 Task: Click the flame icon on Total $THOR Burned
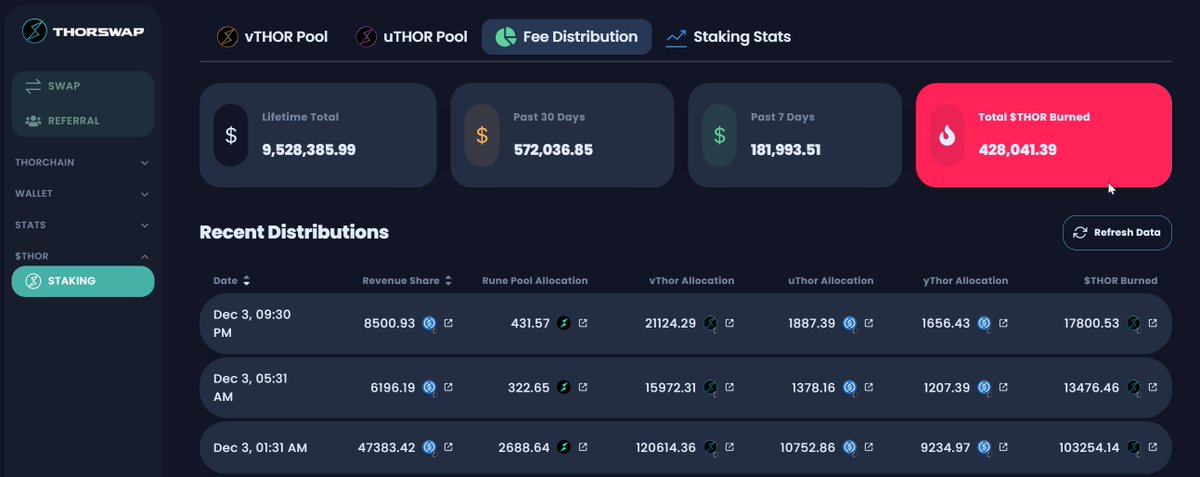947,135
